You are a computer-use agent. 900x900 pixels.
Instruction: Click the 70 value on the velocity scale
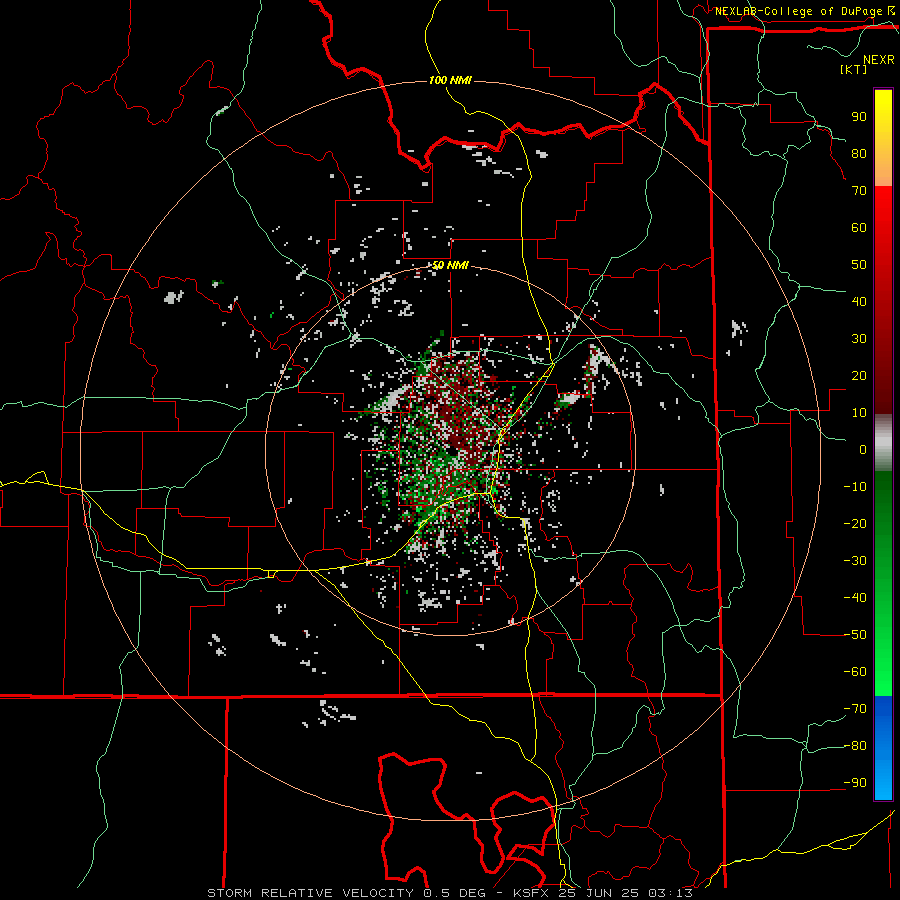(859, 191)
